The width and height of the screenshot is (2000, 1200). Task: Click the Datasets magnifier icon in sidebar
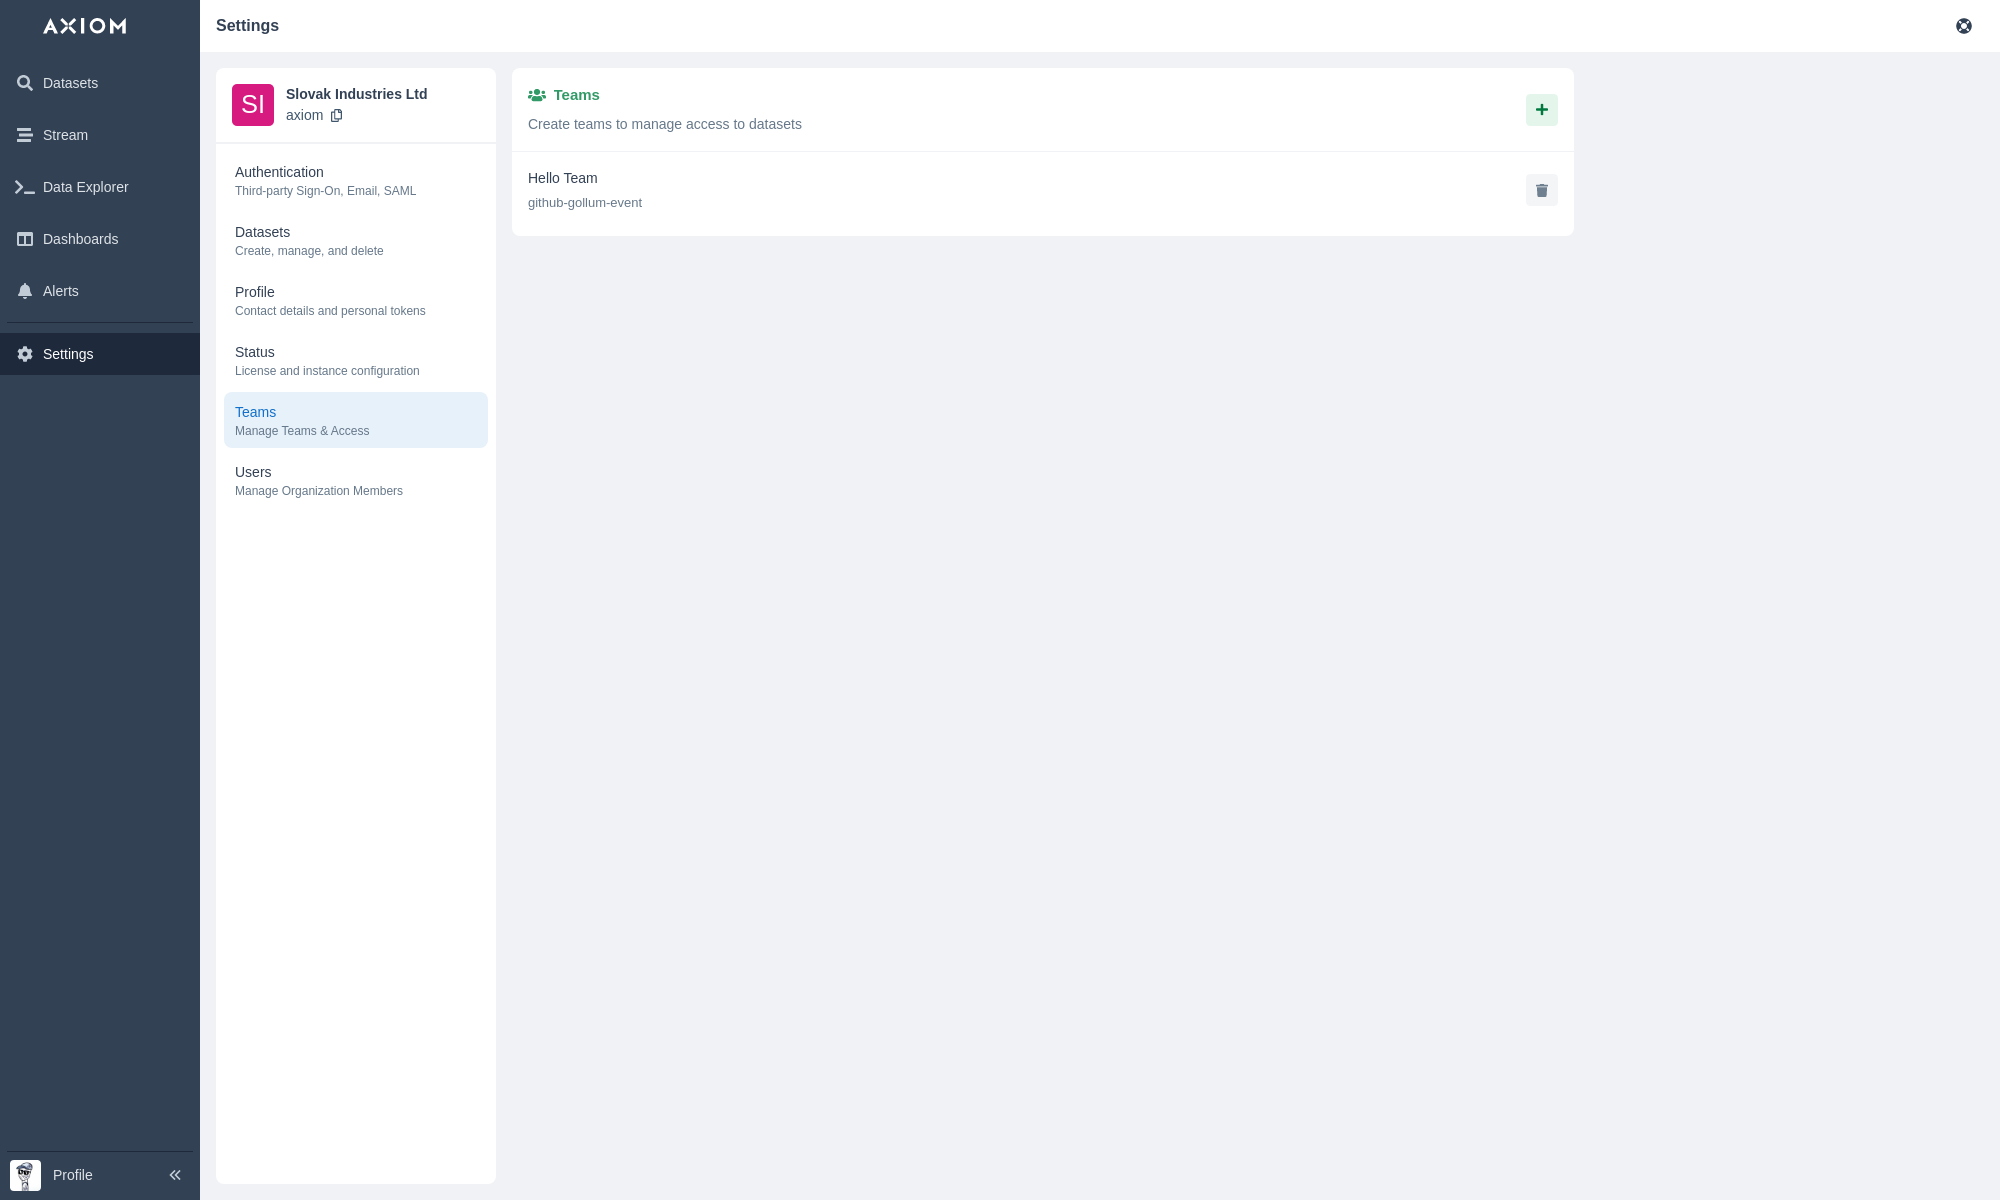point(25,83)
